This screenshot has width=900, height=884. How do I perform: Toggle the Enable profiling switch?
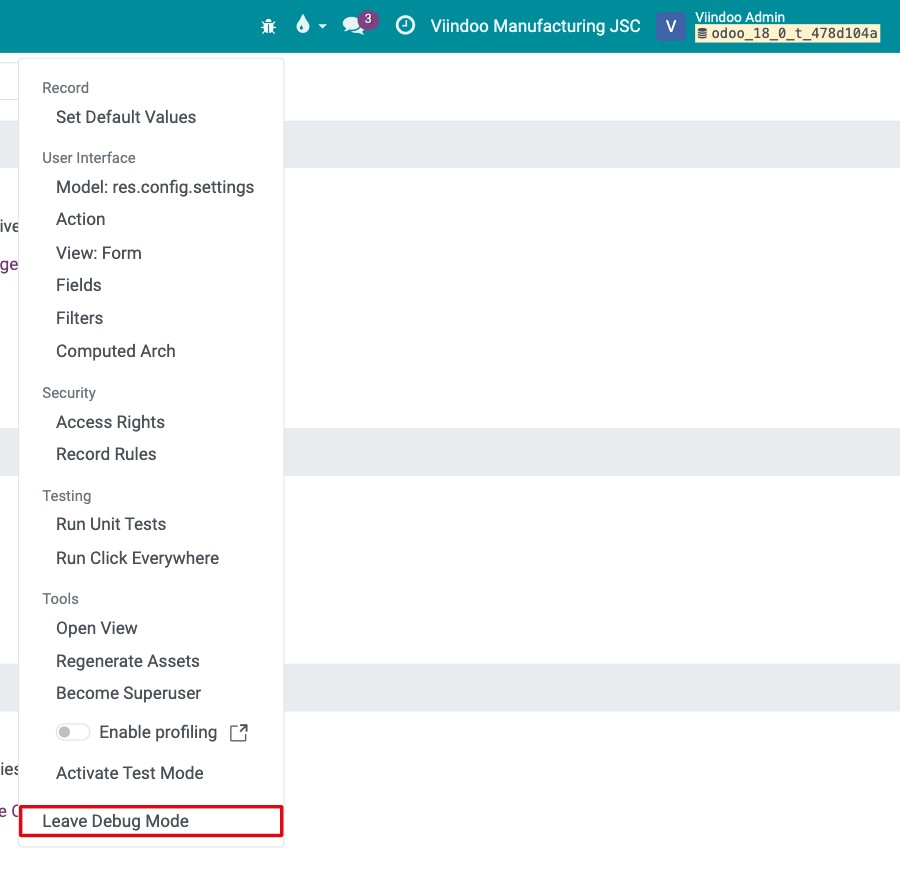click(72, 732)
